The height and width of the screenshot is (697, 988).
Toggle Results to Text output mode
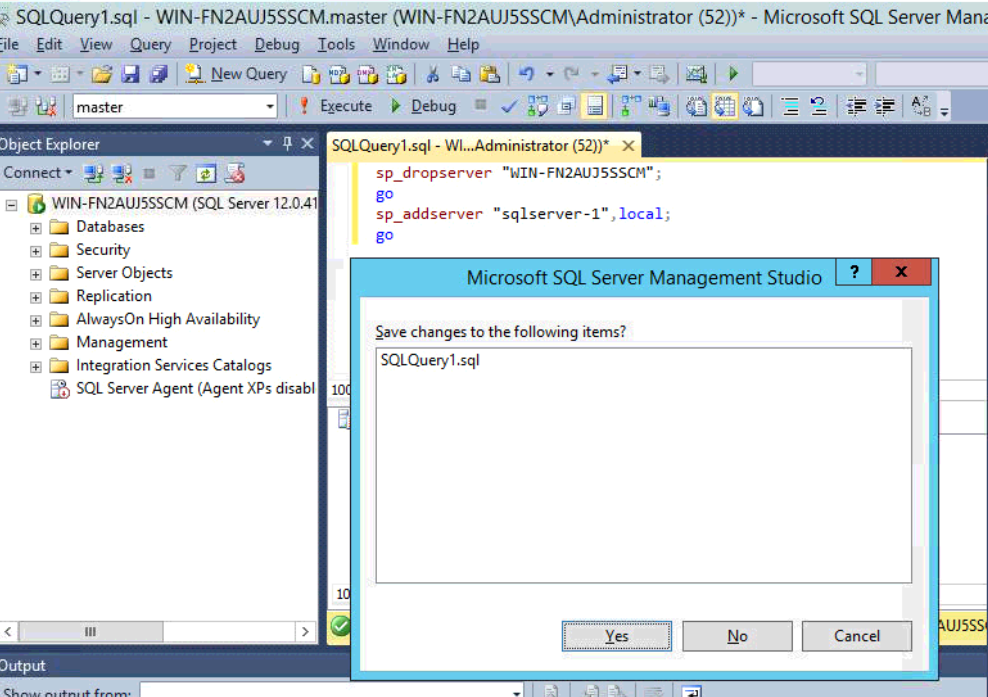[696, 107]
